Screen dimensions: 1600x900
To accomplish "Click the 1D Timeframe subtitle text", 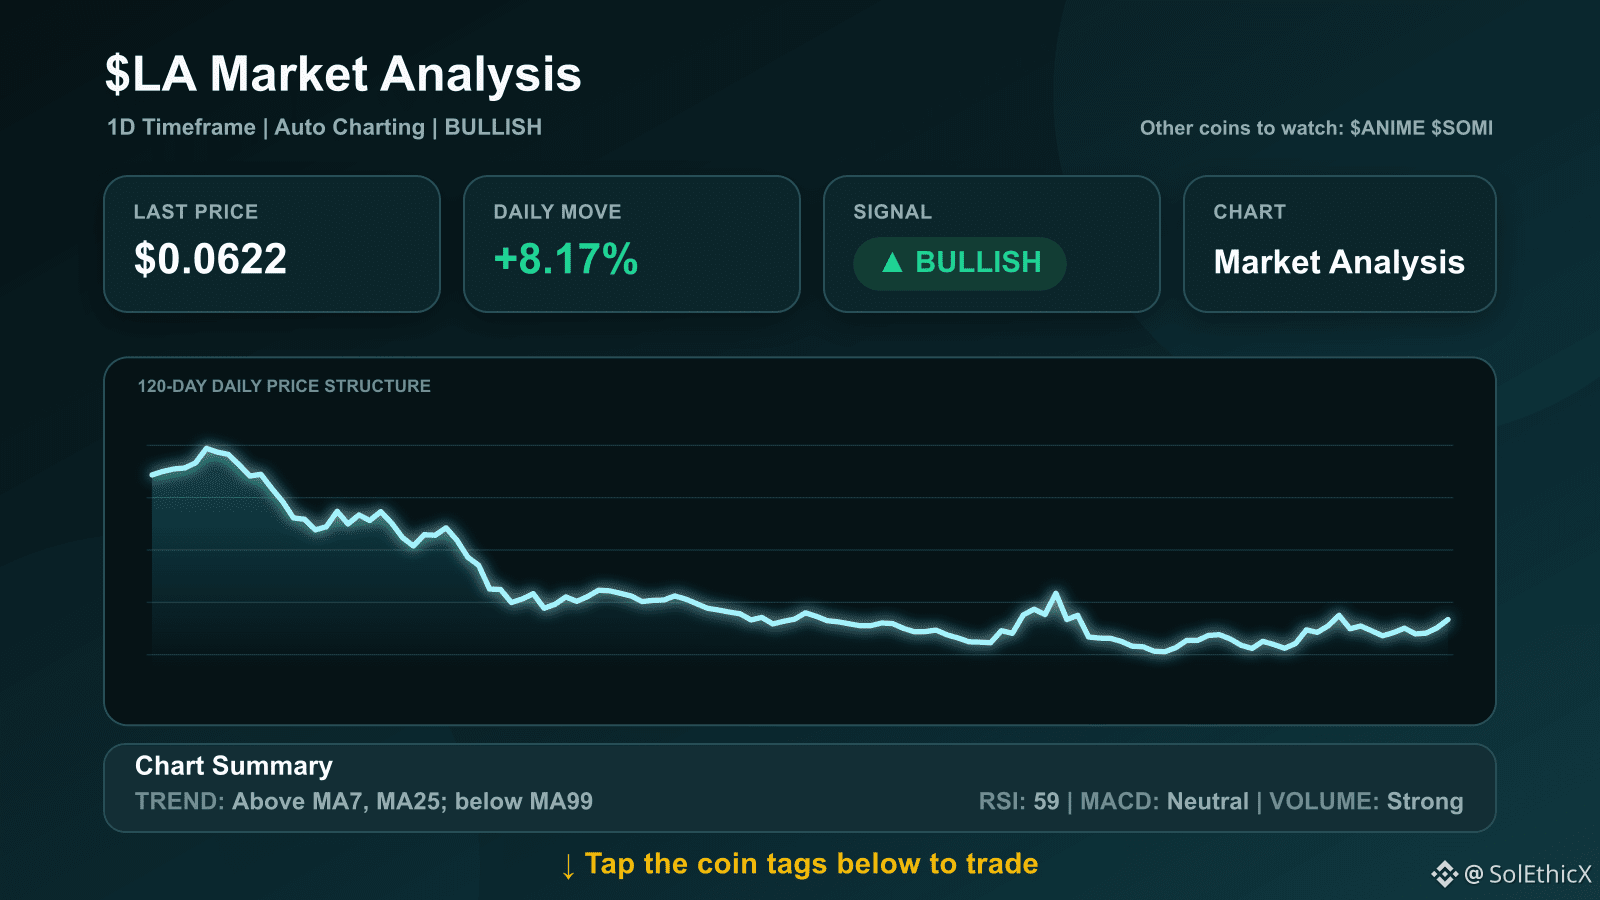I will (181, 127).
